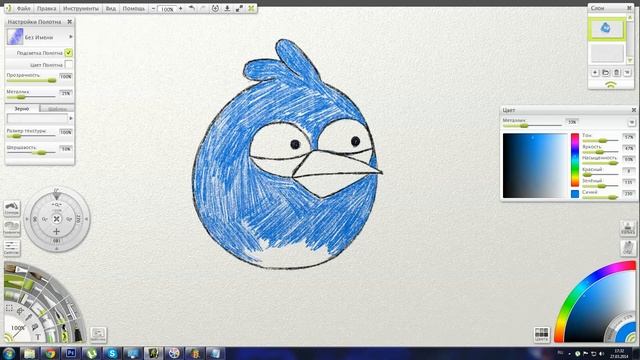Select the Color Sampler tool in tool picker
Screen dimensions: 640x360
[x=29, y=318]
